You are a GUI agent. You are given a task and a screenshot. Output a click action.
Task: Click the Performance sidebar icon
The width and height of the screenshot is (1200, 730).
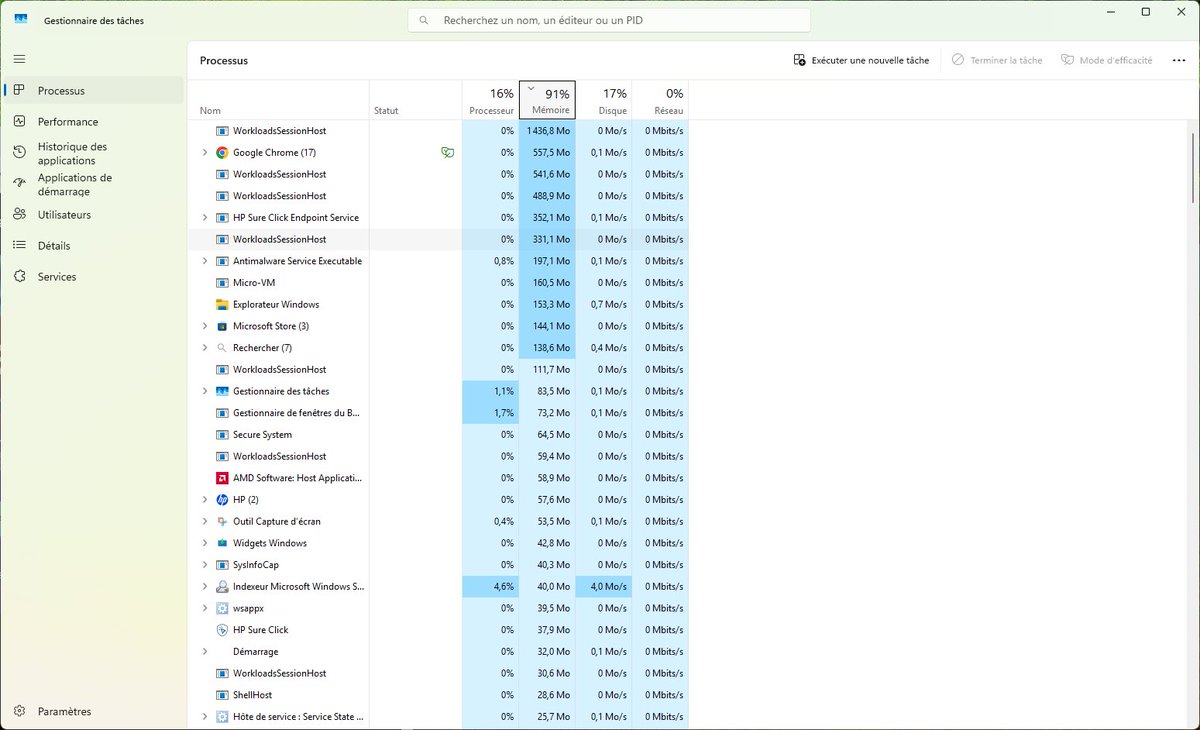[19, 121]
